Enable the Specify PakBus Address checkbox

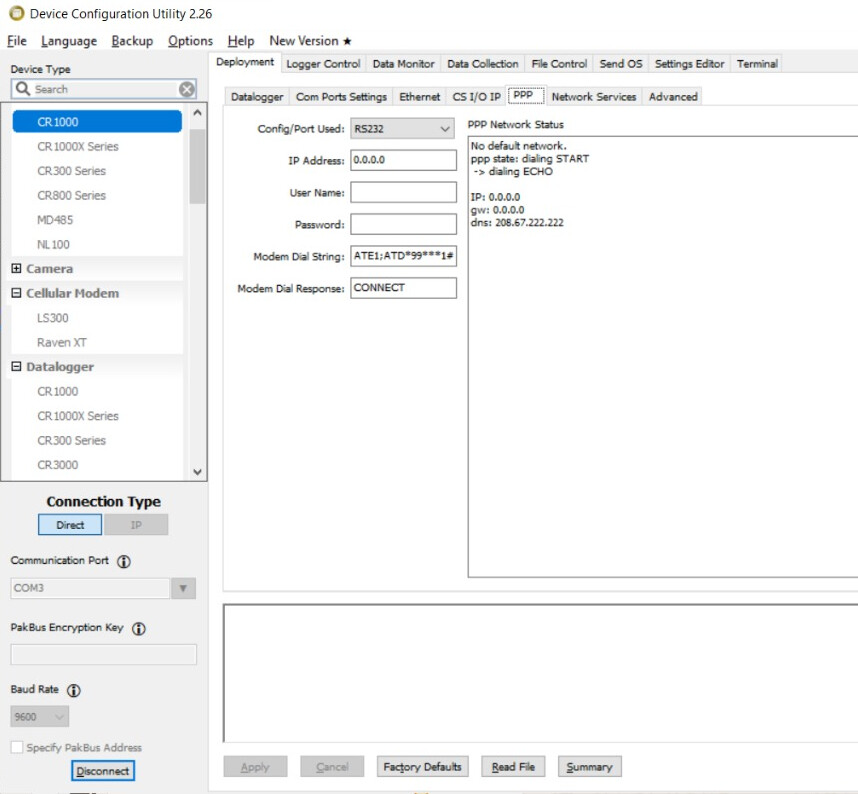click(x=17, y=748)
